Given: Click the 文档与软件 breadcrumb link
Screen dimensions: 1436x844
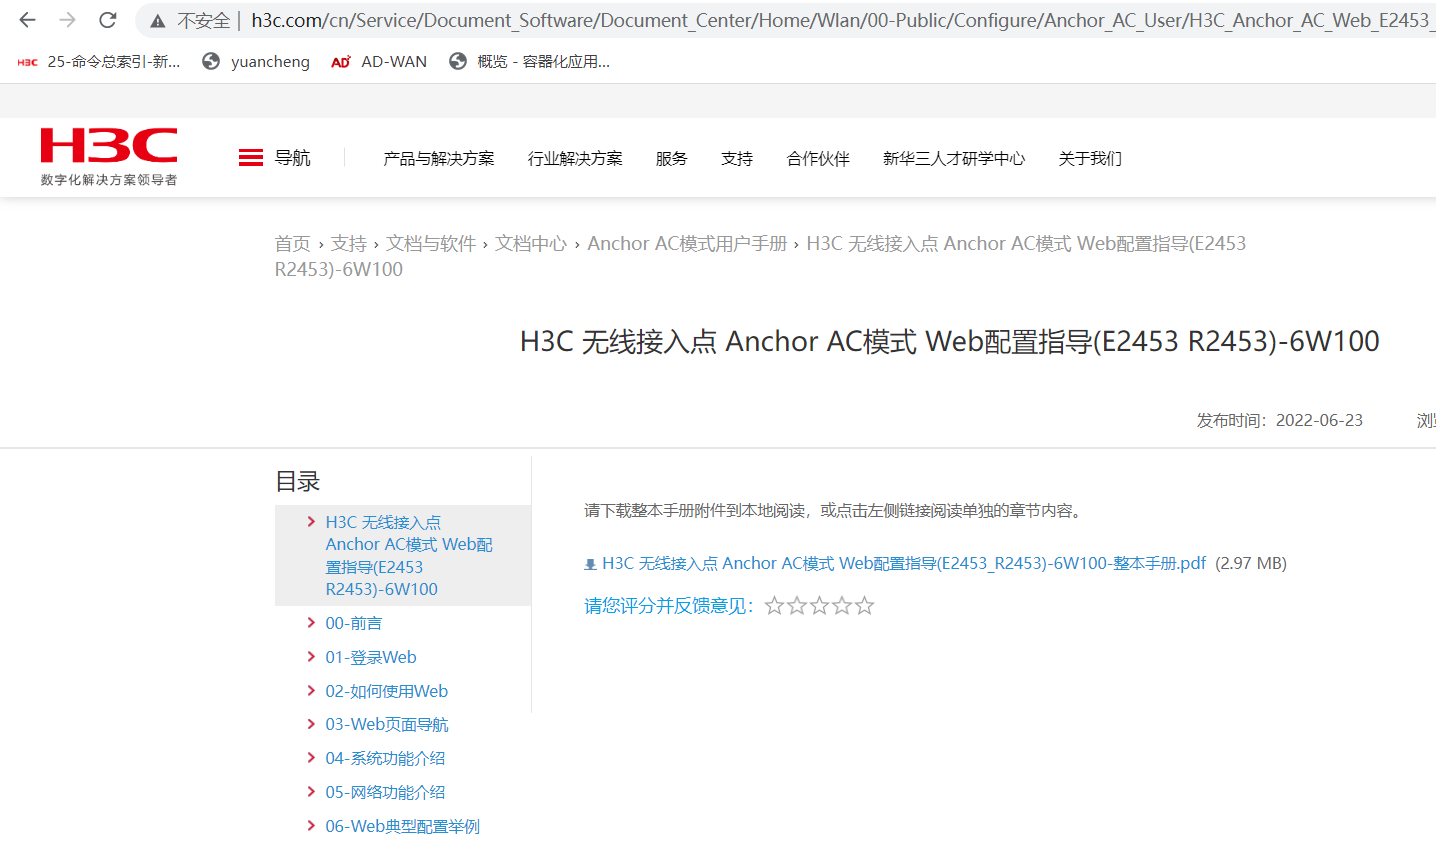Looking at the screenshot, I should [x=431, y=244].
